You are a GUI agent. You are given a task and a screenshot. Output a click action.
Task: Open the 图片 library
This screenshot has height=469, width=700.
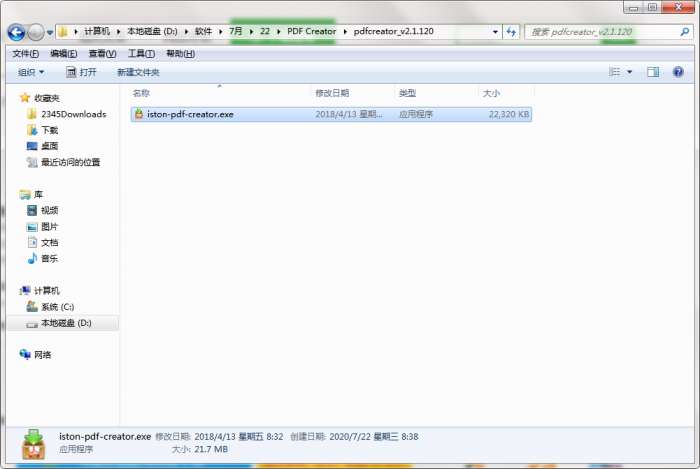tap(50, 227)
